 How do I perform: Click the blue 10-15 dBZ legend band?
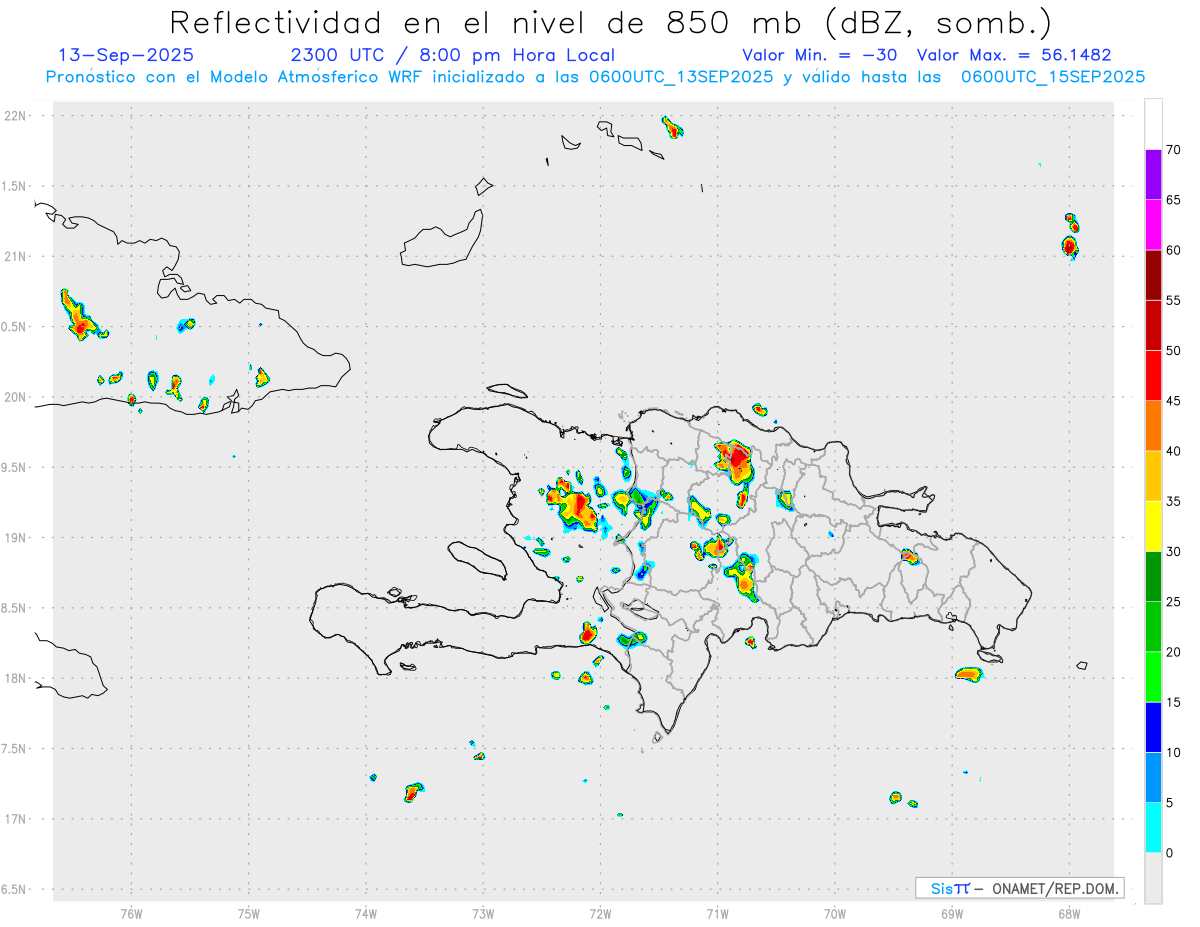coord(1153,727)
